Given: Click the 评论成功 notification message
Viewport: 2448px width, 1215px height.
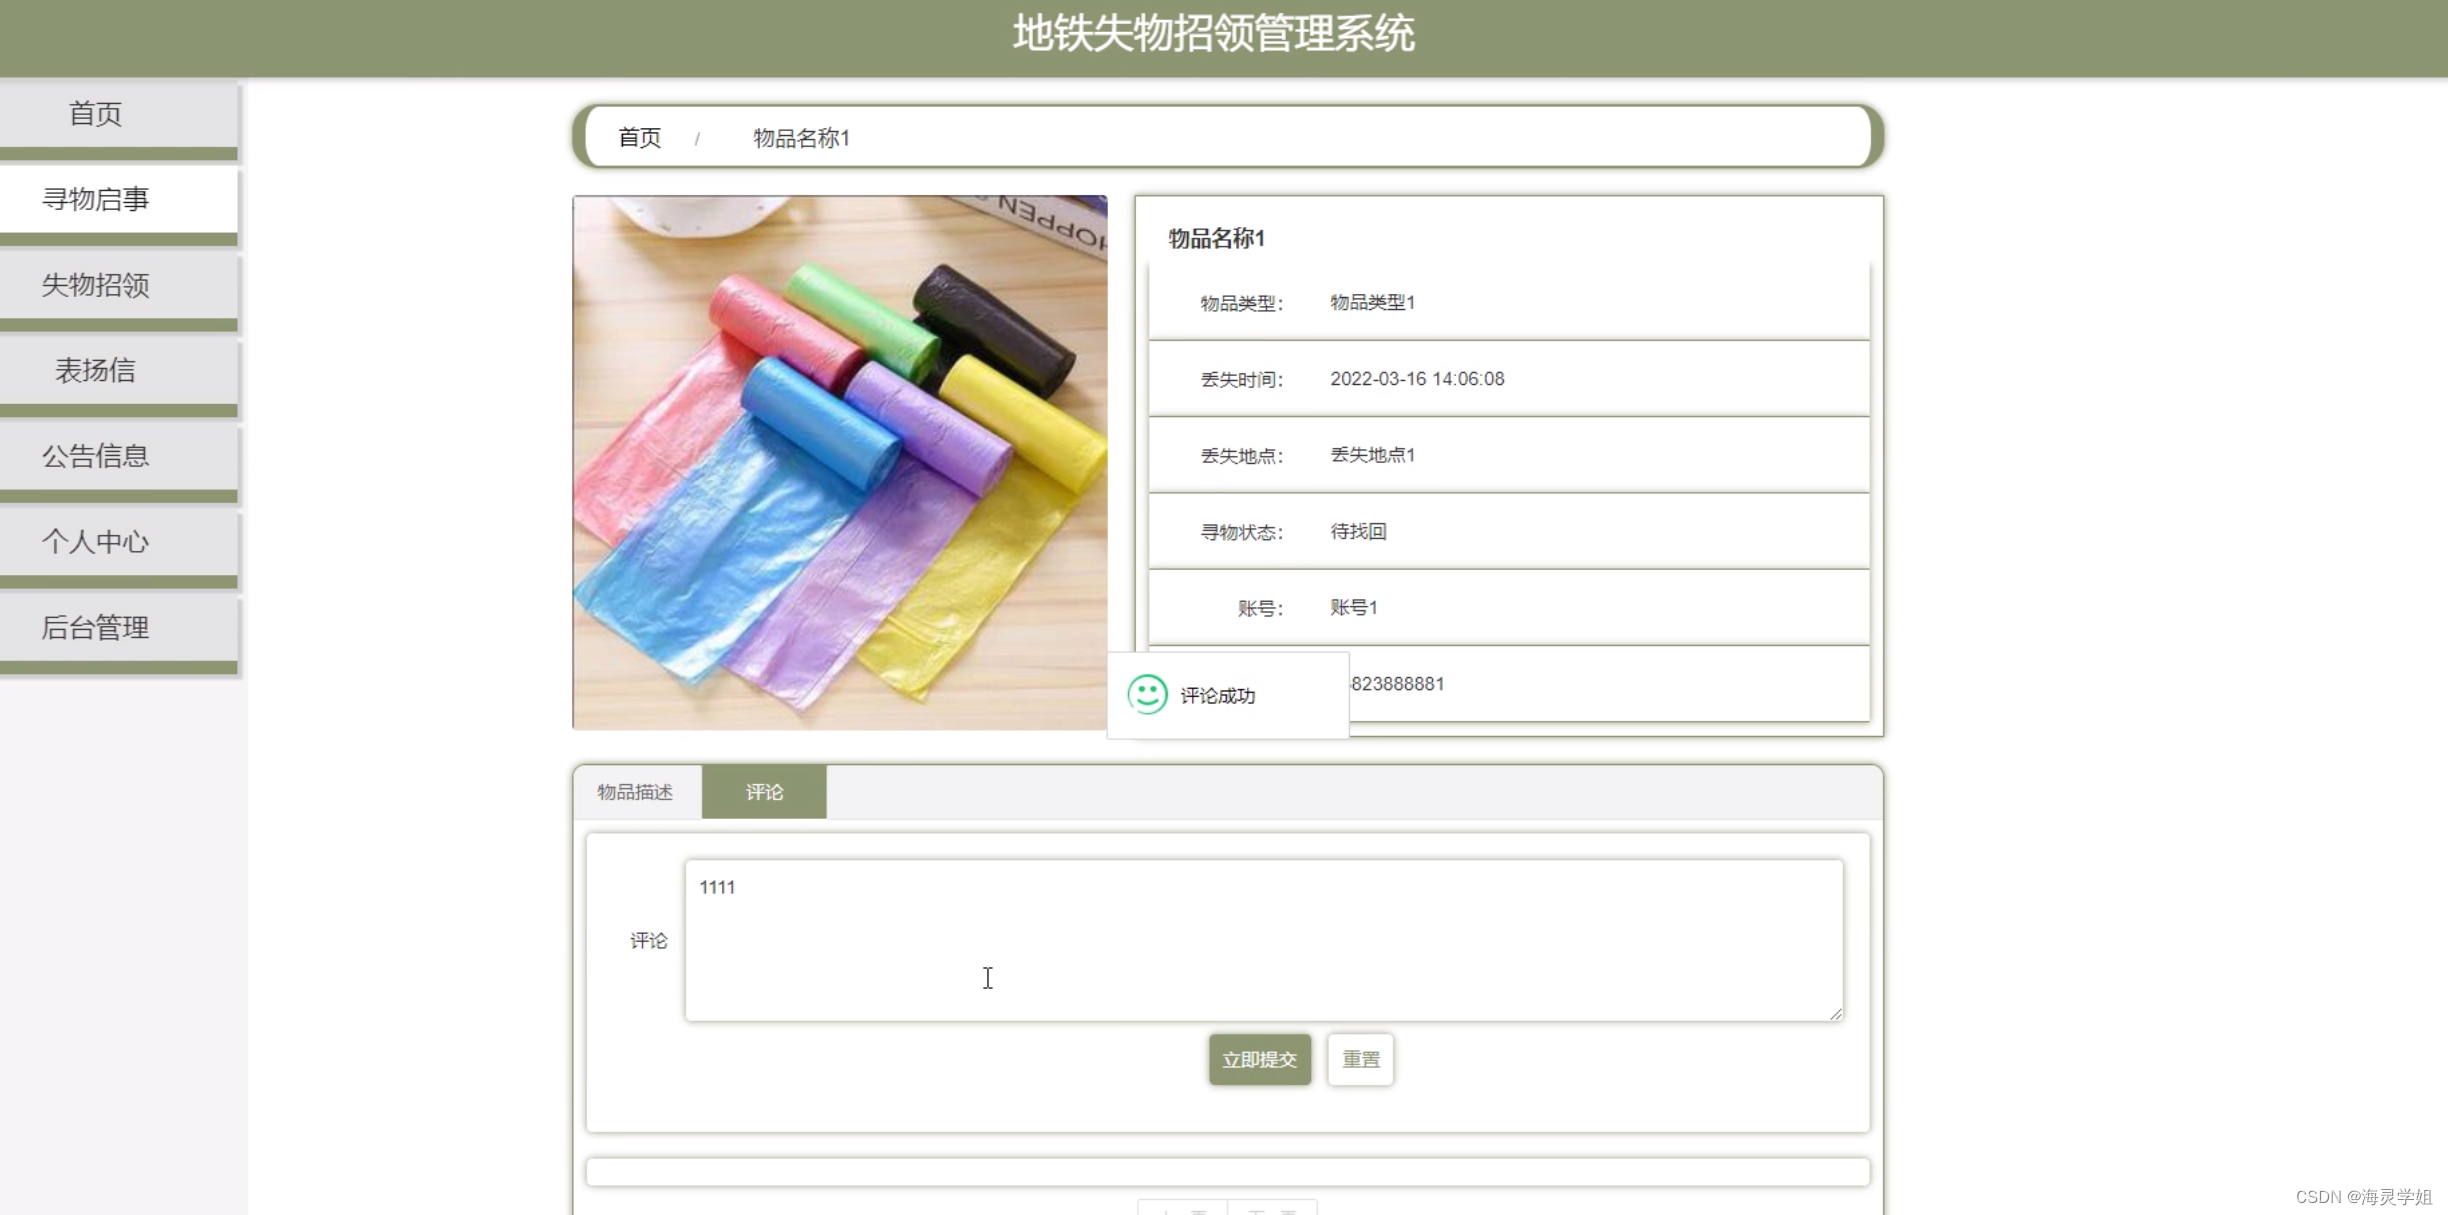Looking at the screenshot, I should 1217,696.
